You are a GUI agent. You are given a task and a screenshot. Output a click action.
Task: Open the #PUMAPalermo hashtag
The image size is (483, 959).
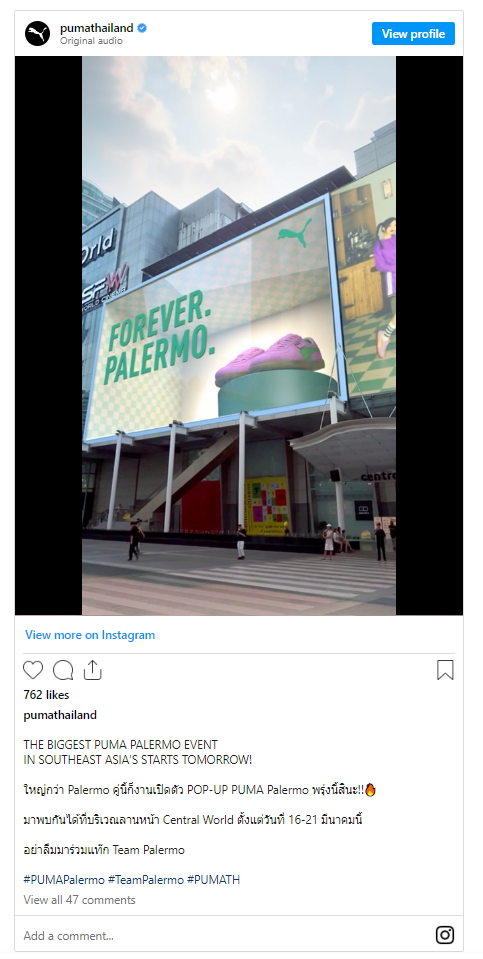(64, 879)
